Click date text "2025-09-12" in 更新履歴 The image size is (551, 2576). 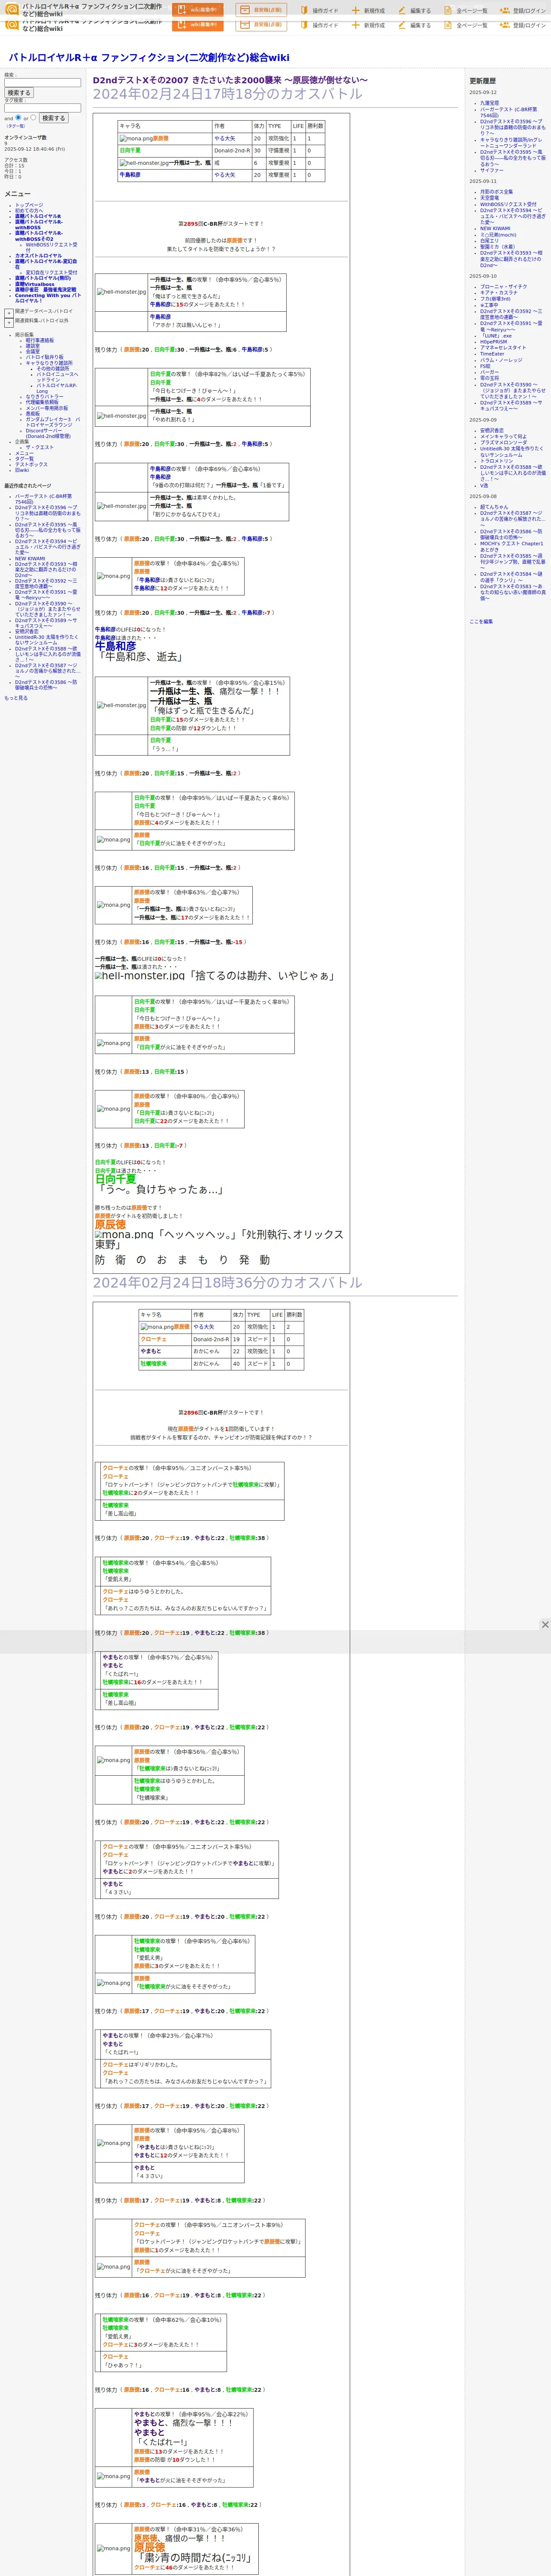[x=483, y=92]
